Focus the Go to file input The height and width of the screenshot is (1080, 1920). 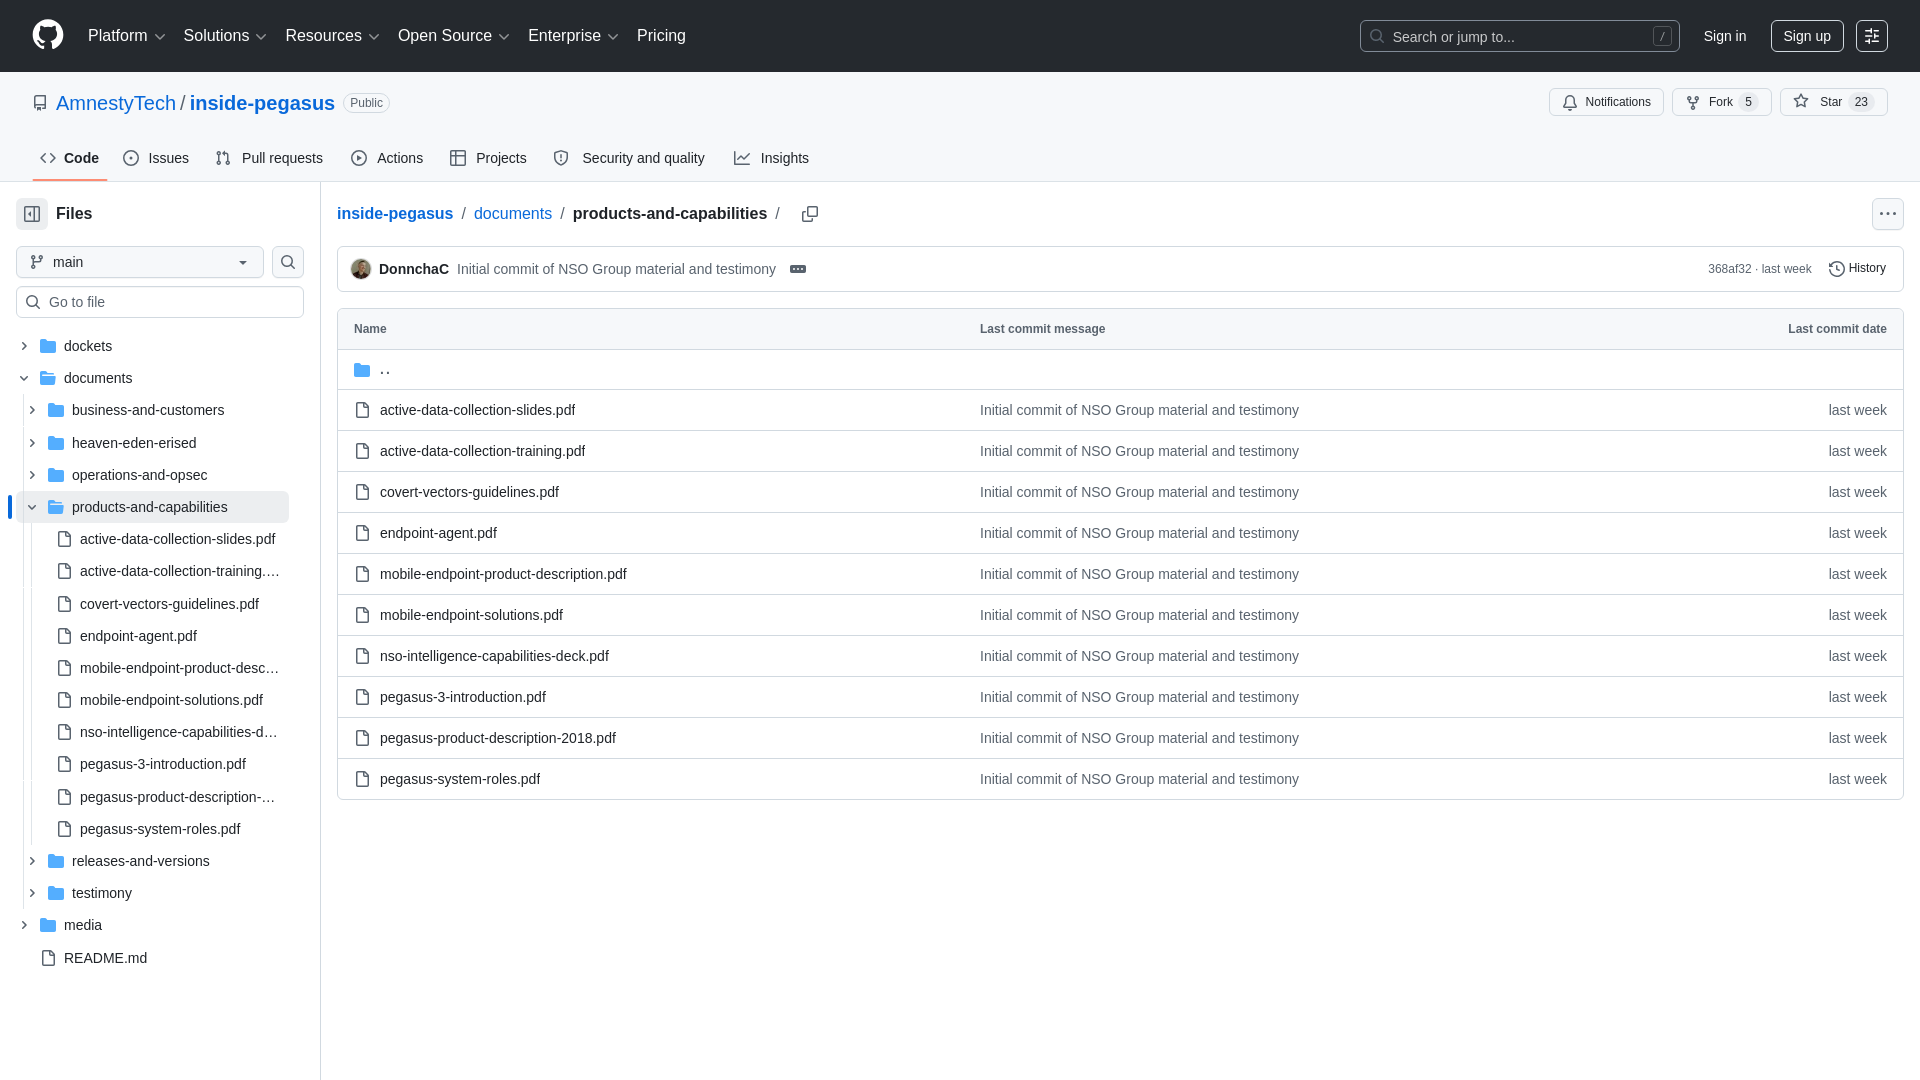[160, 302]
